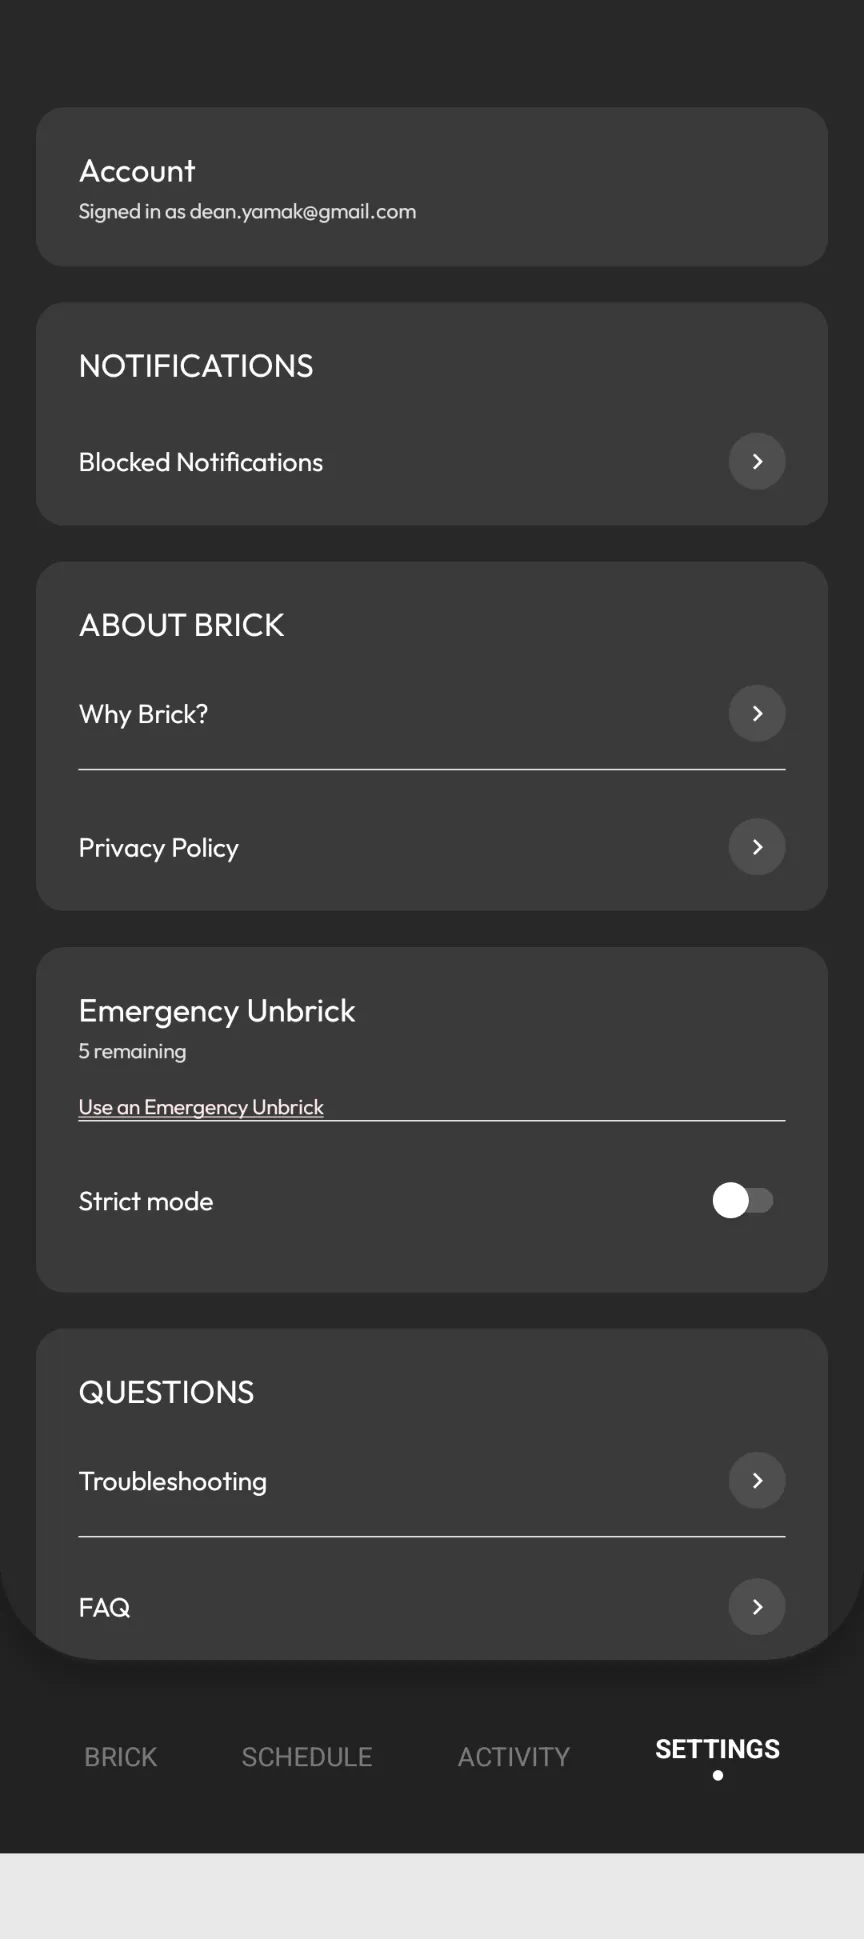864x1939 pixels.
Task: Open the Blocked Notifications text label
Action: [x=201, y=462]
